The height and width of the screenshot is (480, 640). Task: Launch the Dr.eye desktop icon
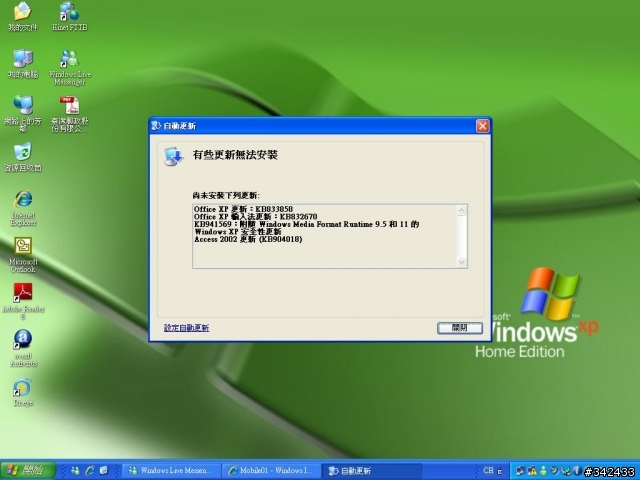coord(23,392)
